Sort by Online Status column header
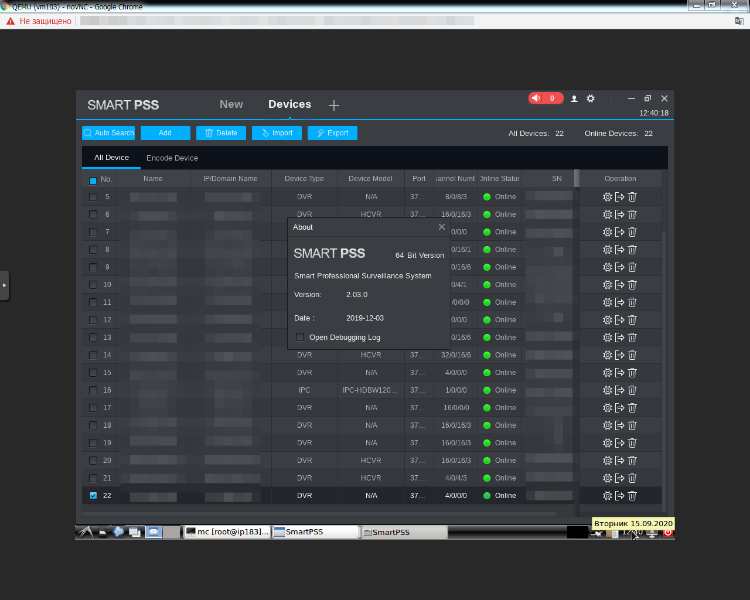Viewport: 750px width, 600px height. 499,178
